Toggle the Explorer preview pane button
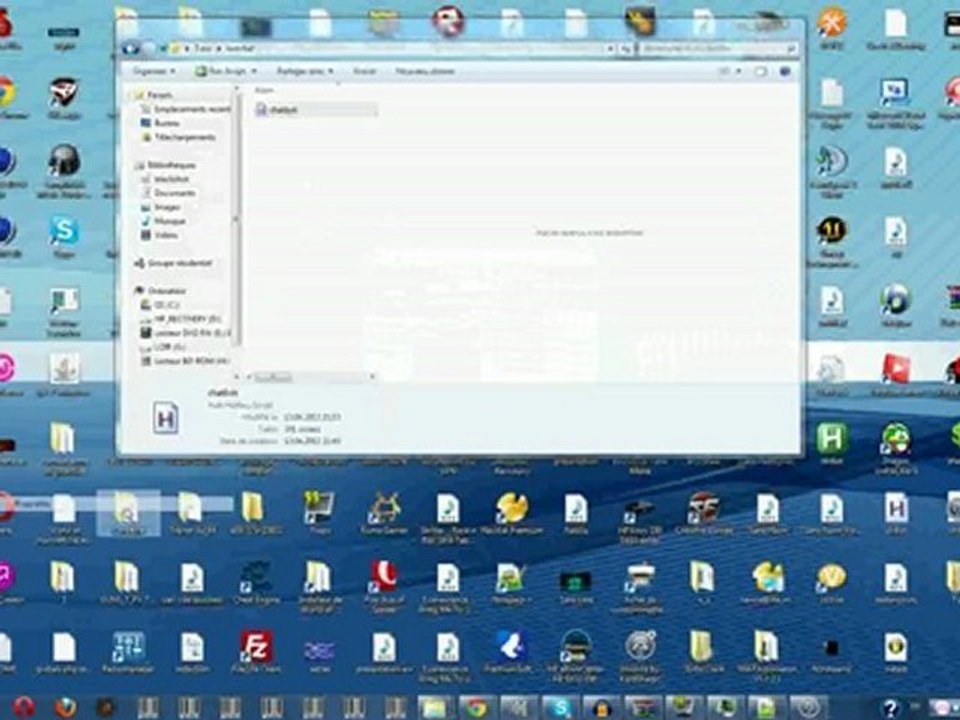Screen dimensions: 960x720 [761, 72]
